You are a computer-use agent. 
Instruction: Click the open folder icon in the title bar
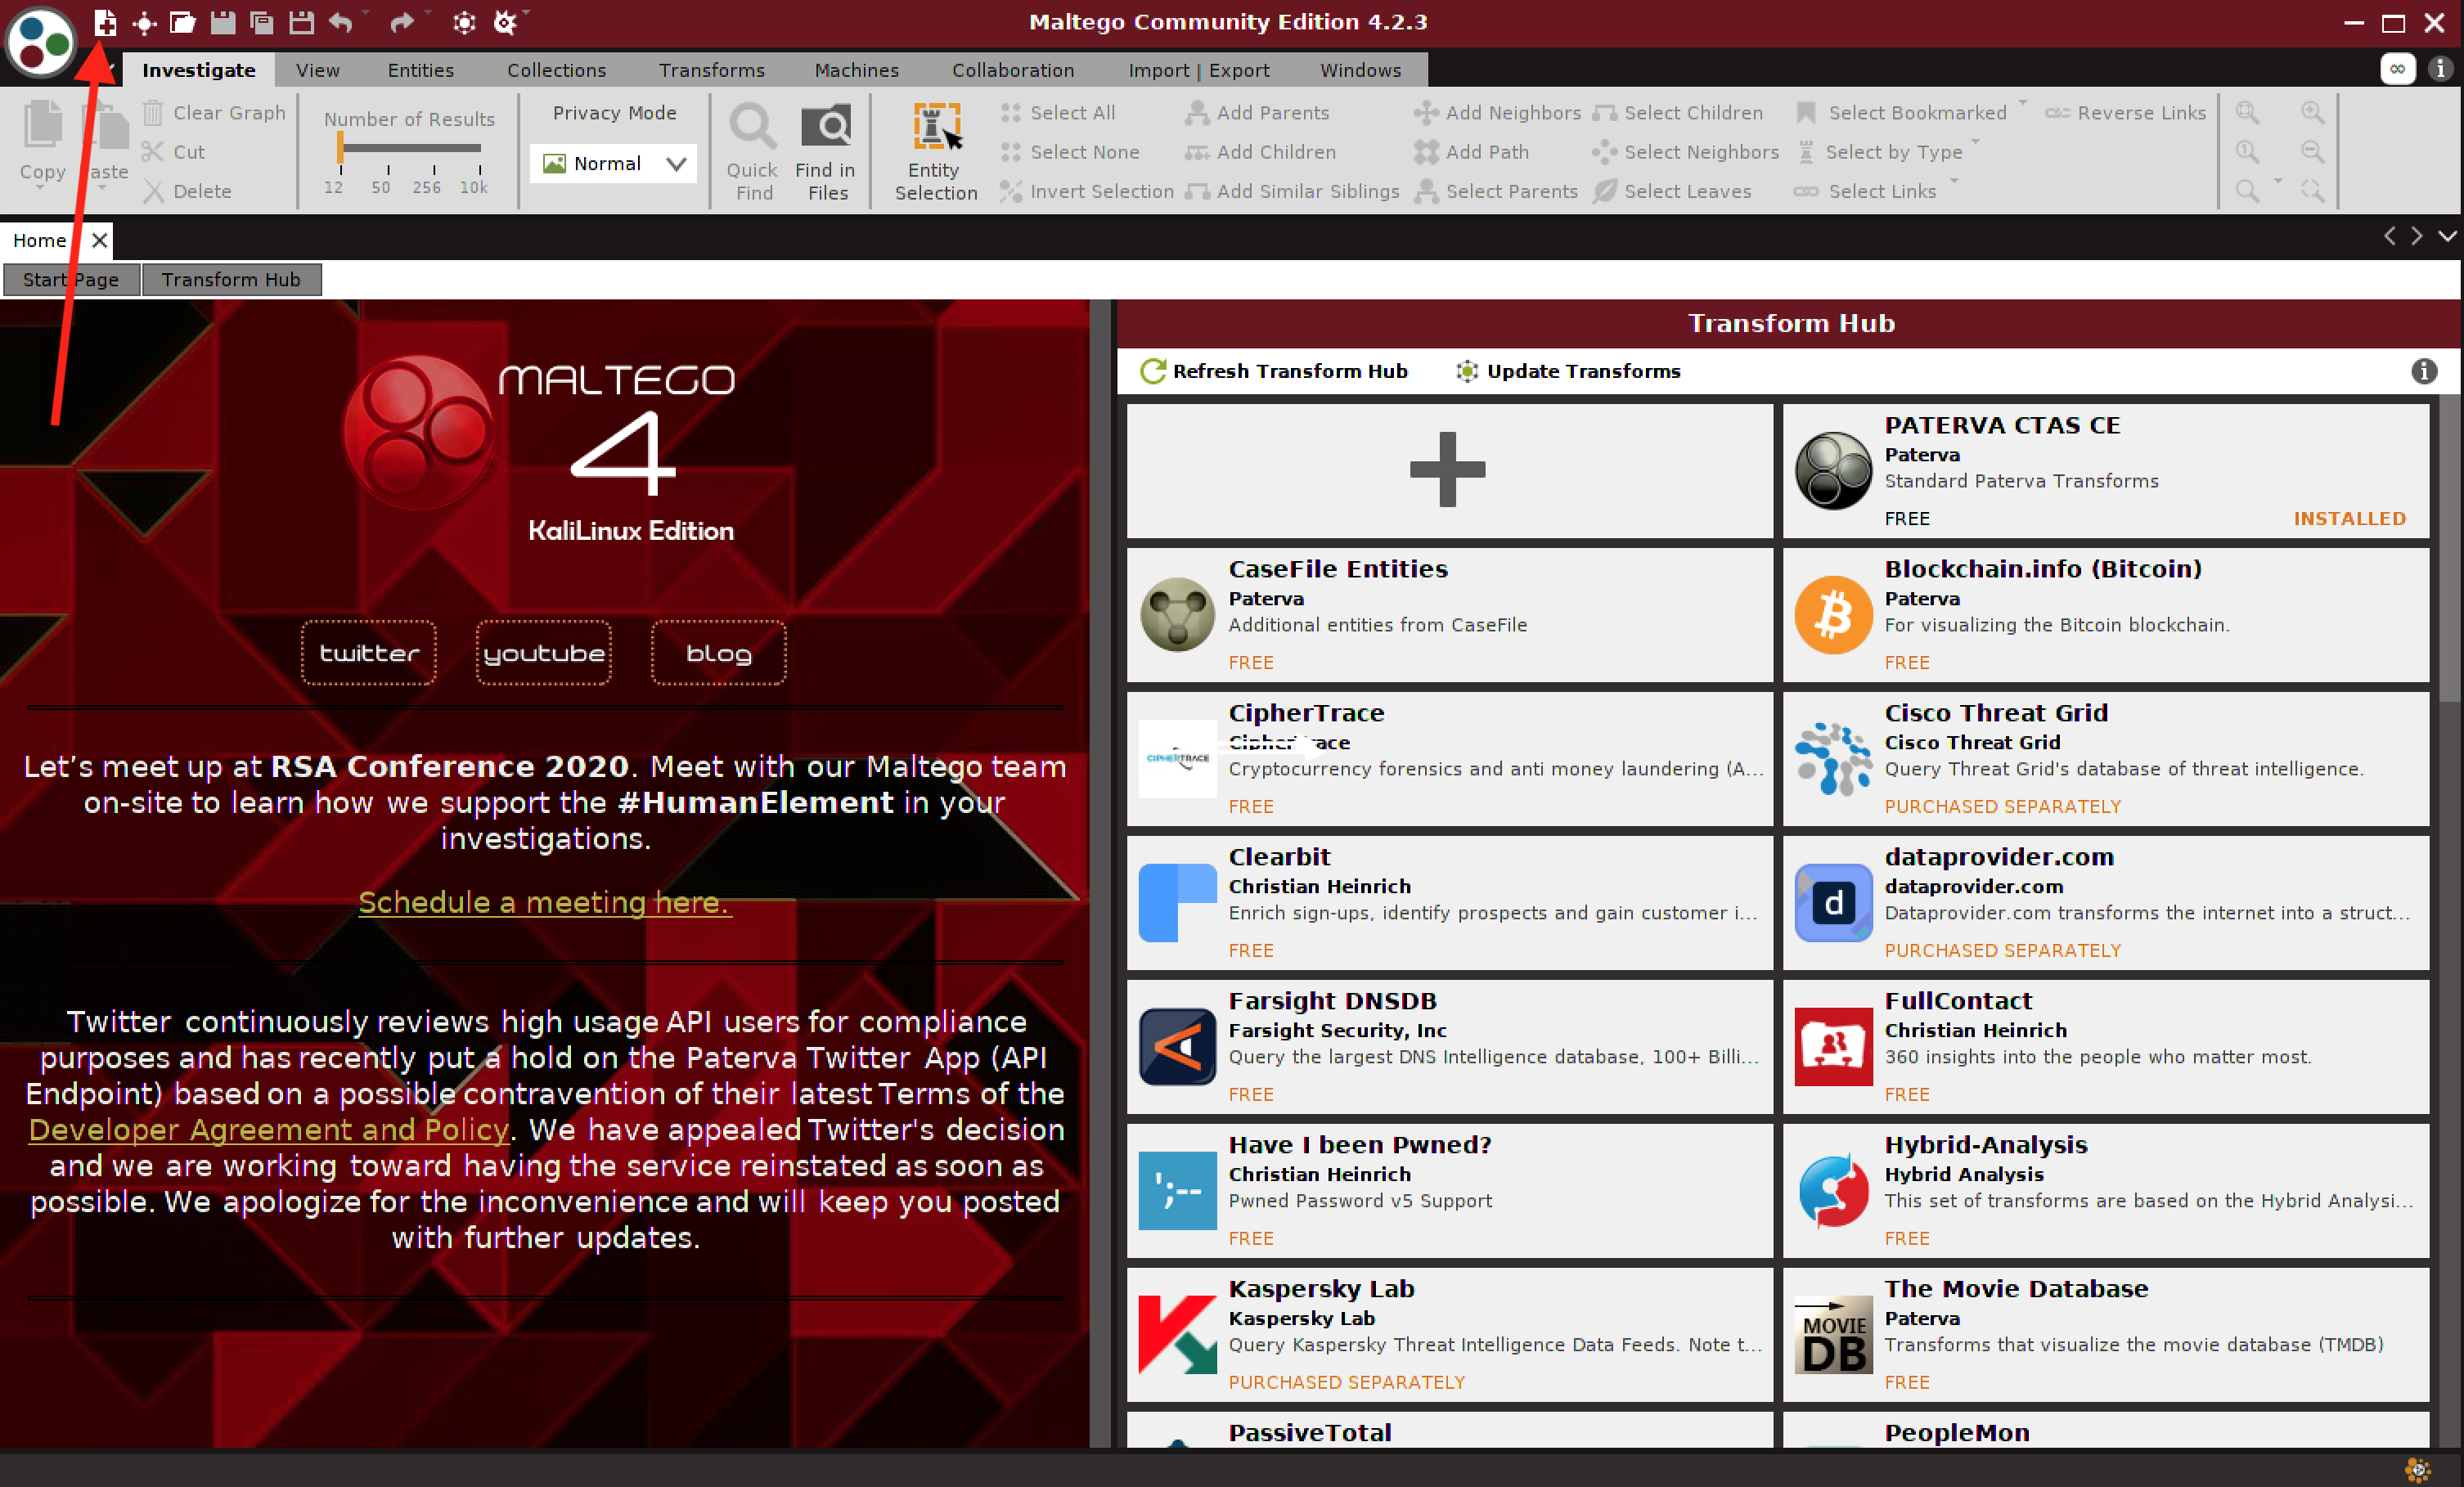click(182, 22)
